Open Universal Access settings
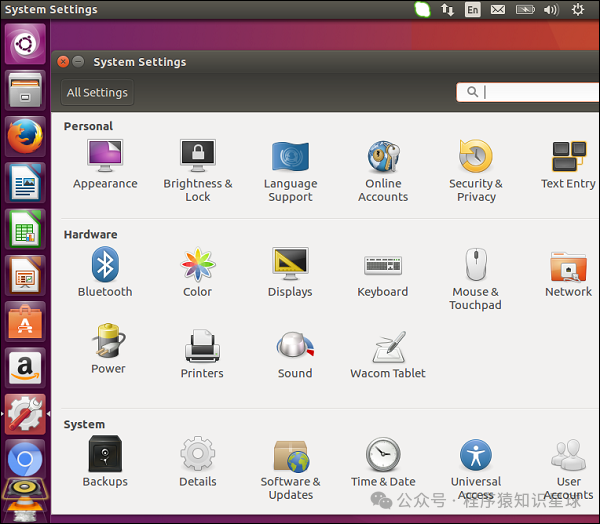The image size is (600, 524). (x=476, y=469)
